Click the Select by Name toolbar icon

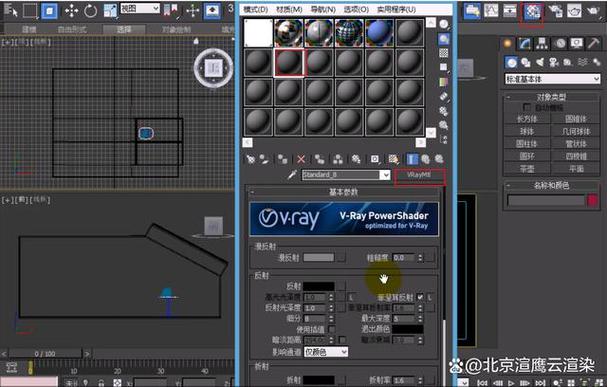11,10
